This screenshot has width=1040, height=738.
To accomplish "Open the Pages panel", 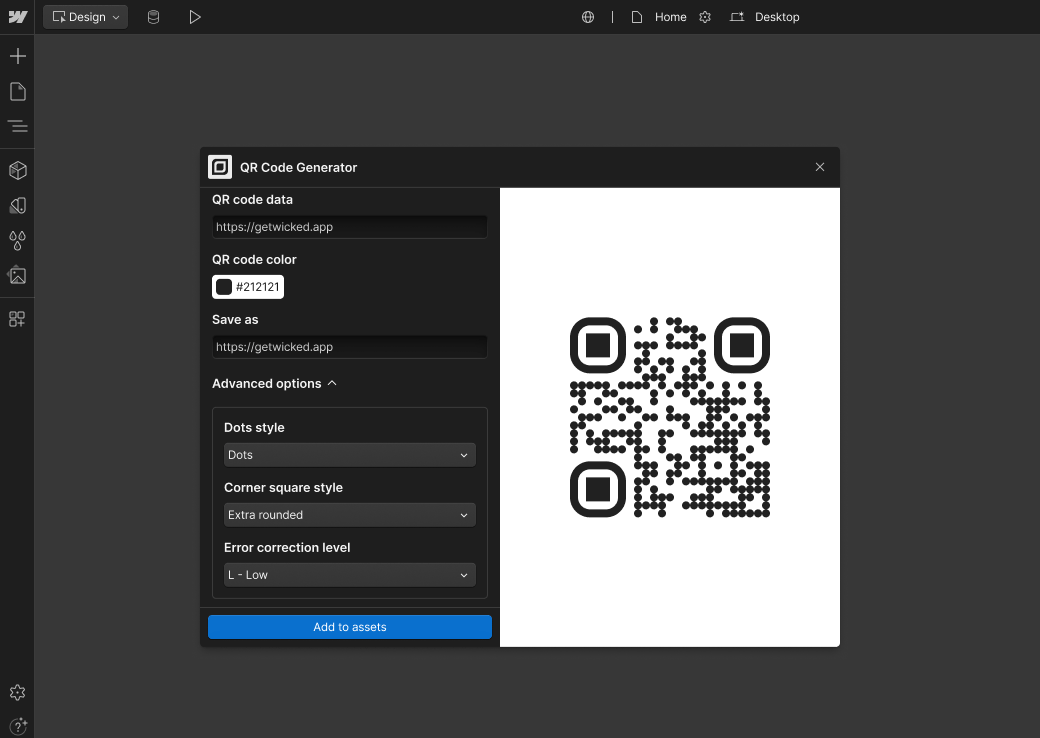I will pyautogui.click(x=18, y=92).
